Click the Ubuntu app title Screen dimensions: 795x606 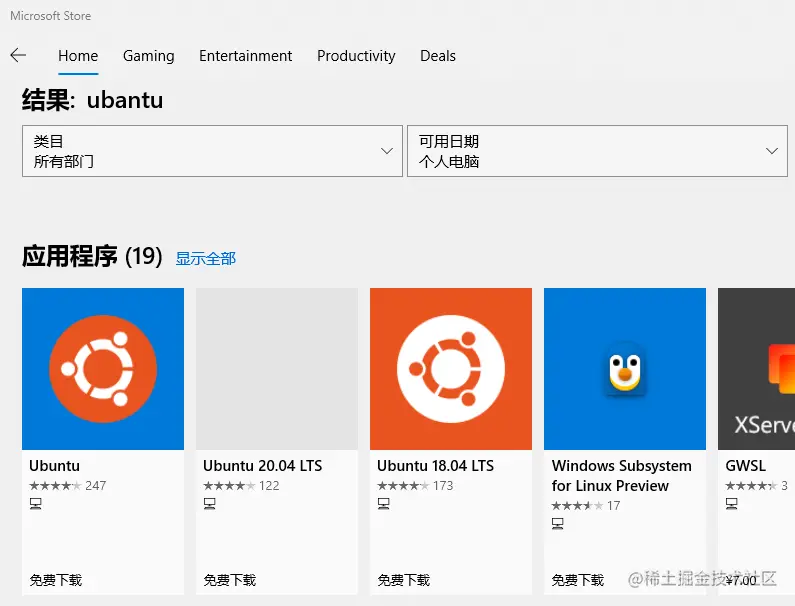[x=55, y=466]
